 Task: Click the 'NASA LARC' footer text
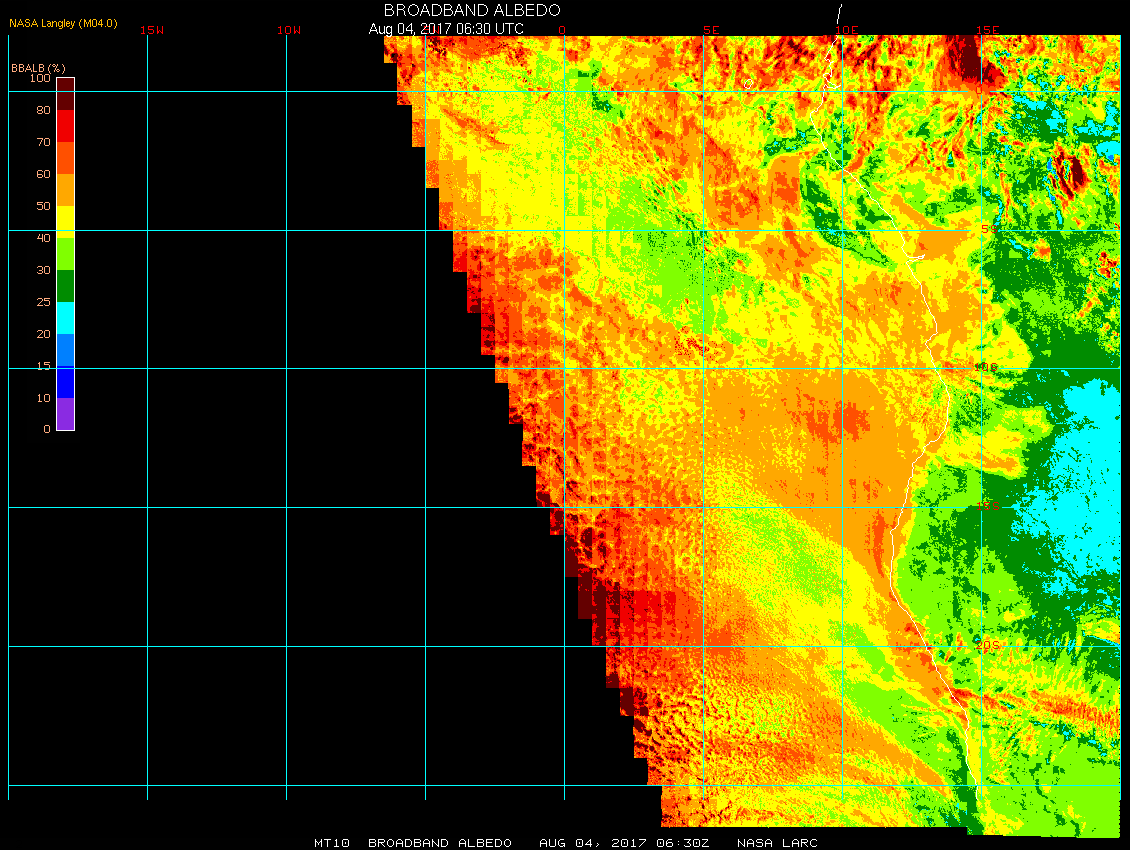point(777,843)
